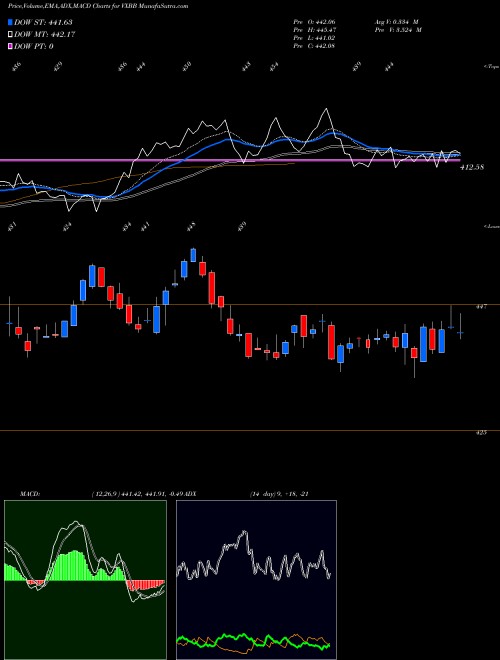The width and height of the screenshot is (500, 660).
Task: Click the MACD heading label
Action: (30, 494)
